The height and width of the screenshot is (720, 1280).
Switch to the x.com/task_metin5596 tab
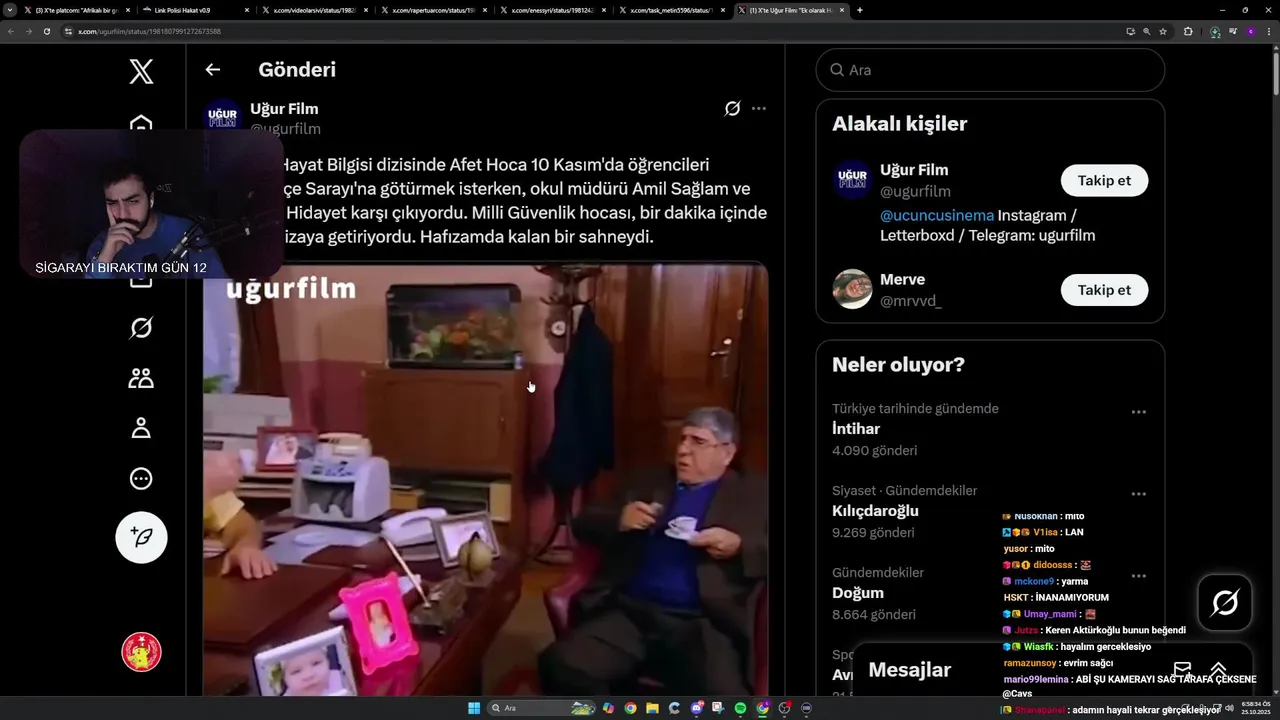coord(673,10)
